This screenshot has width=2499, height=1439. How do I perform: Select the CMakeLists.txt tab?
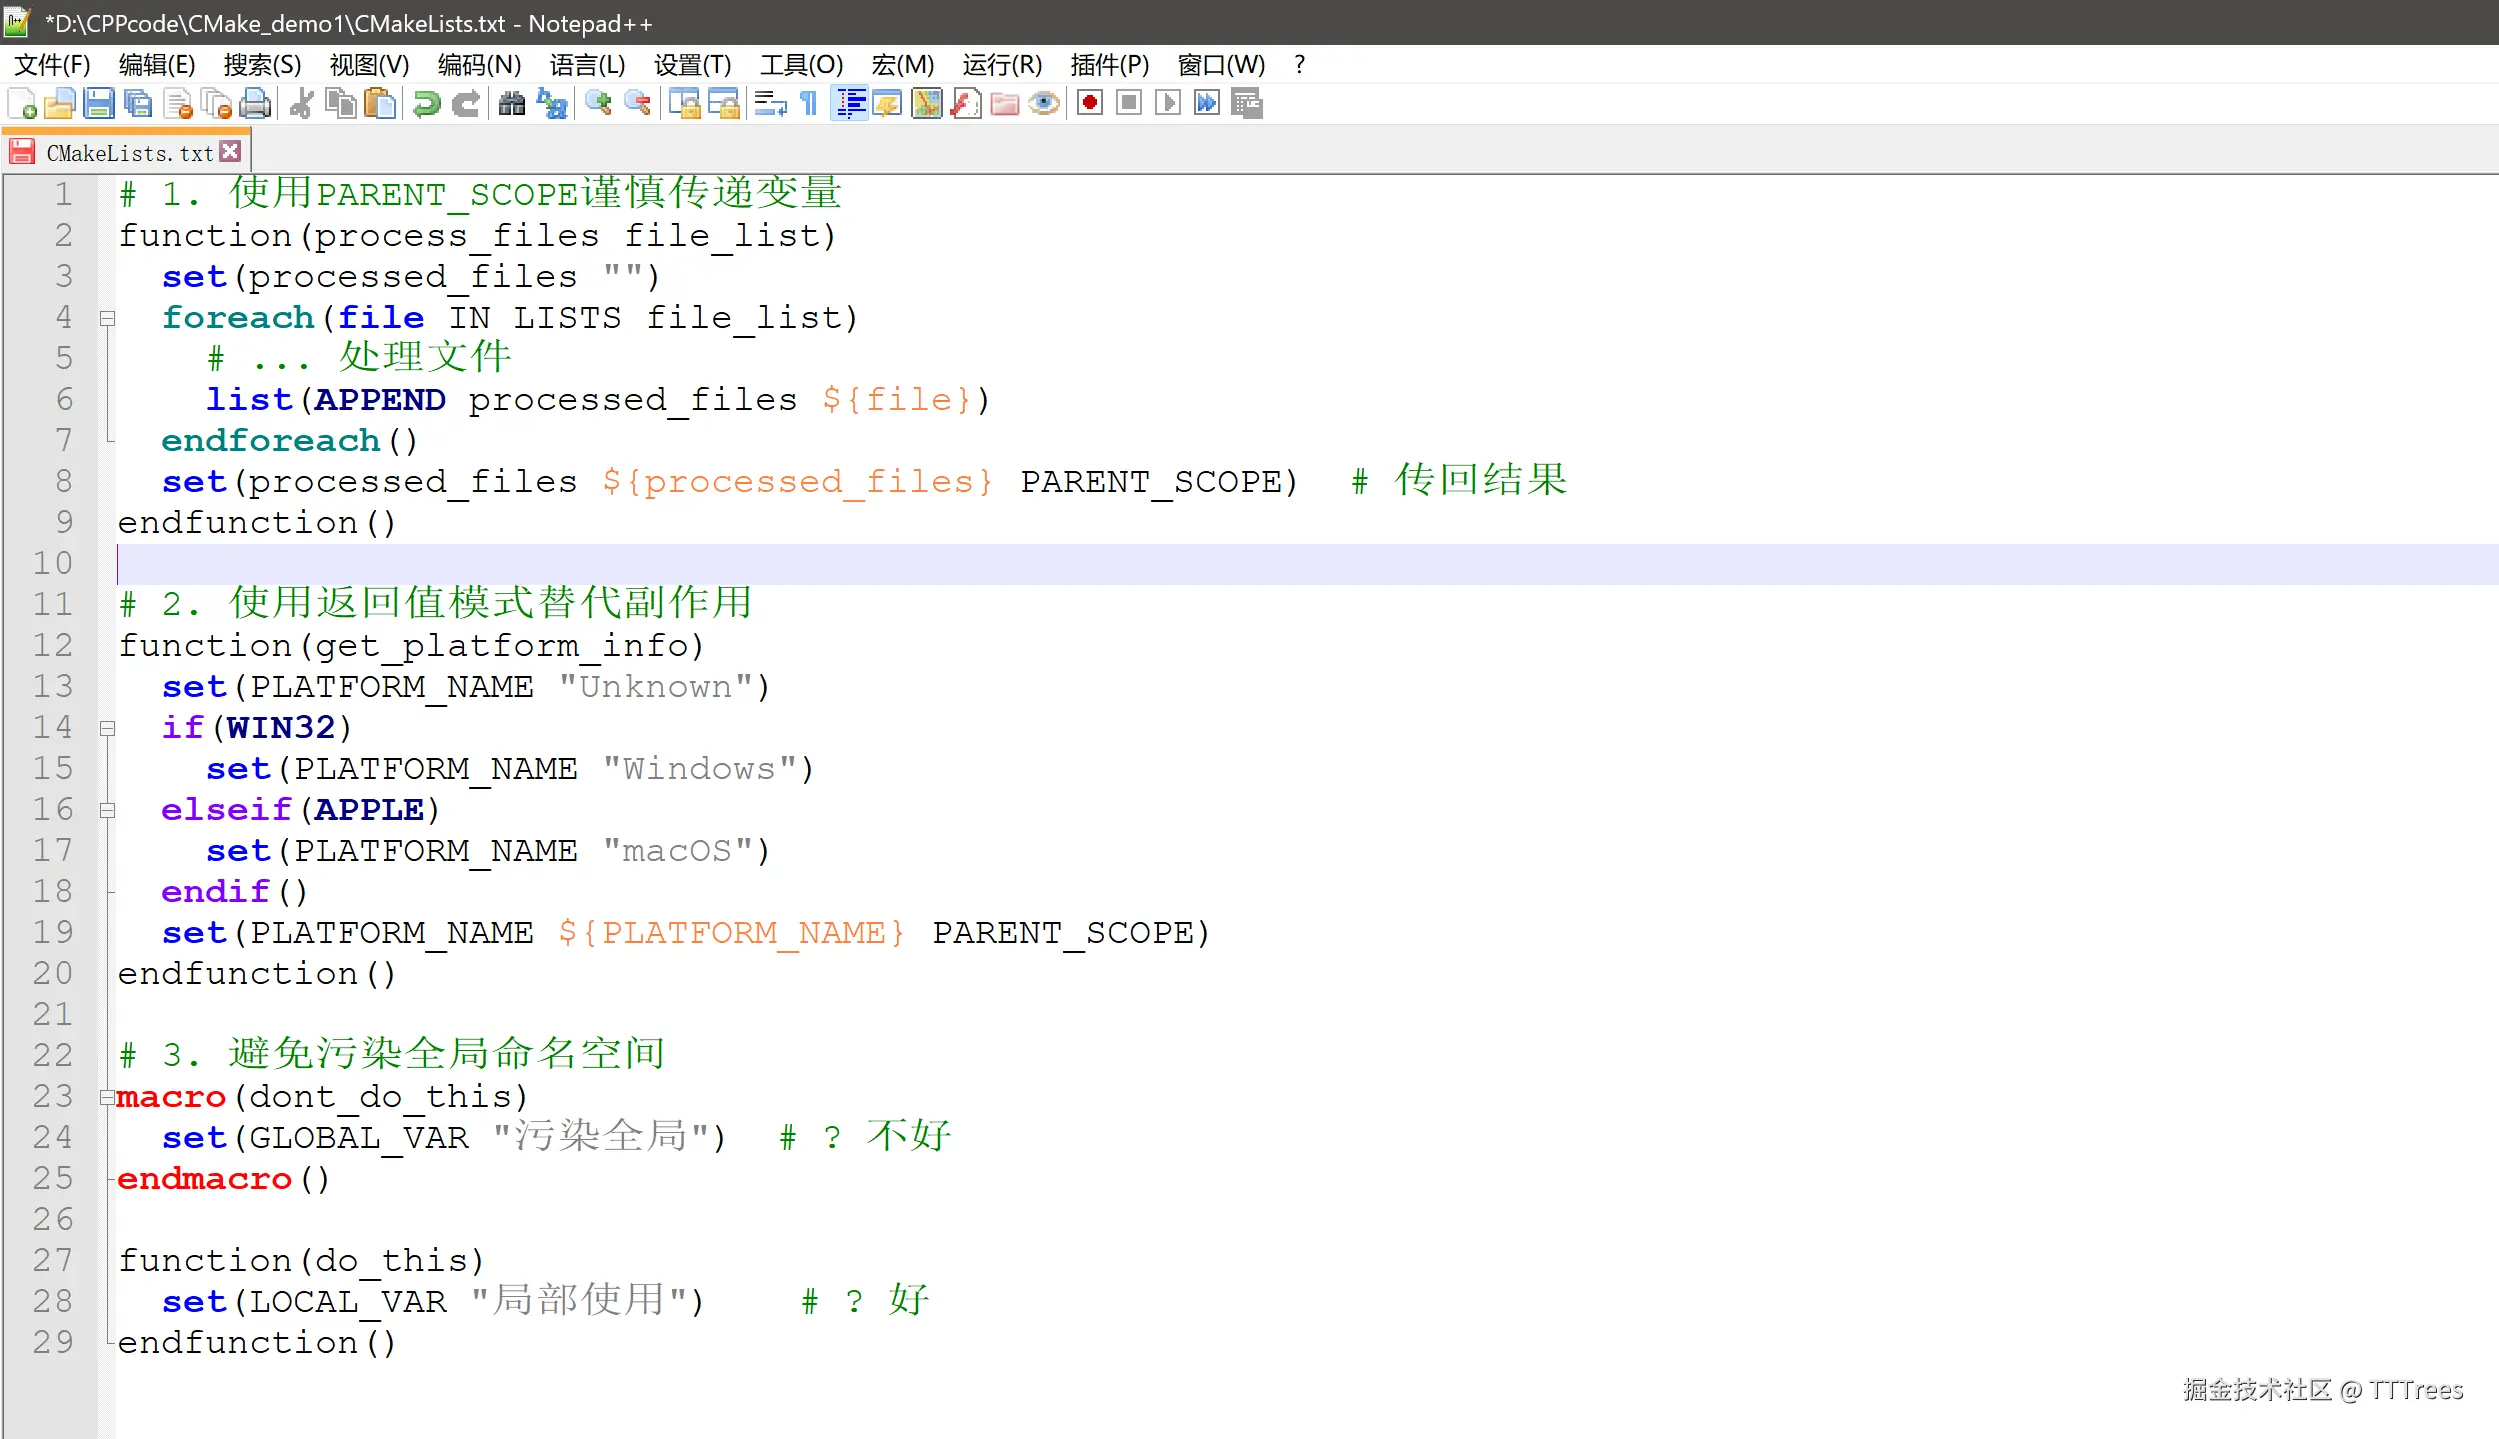(128, 153)
